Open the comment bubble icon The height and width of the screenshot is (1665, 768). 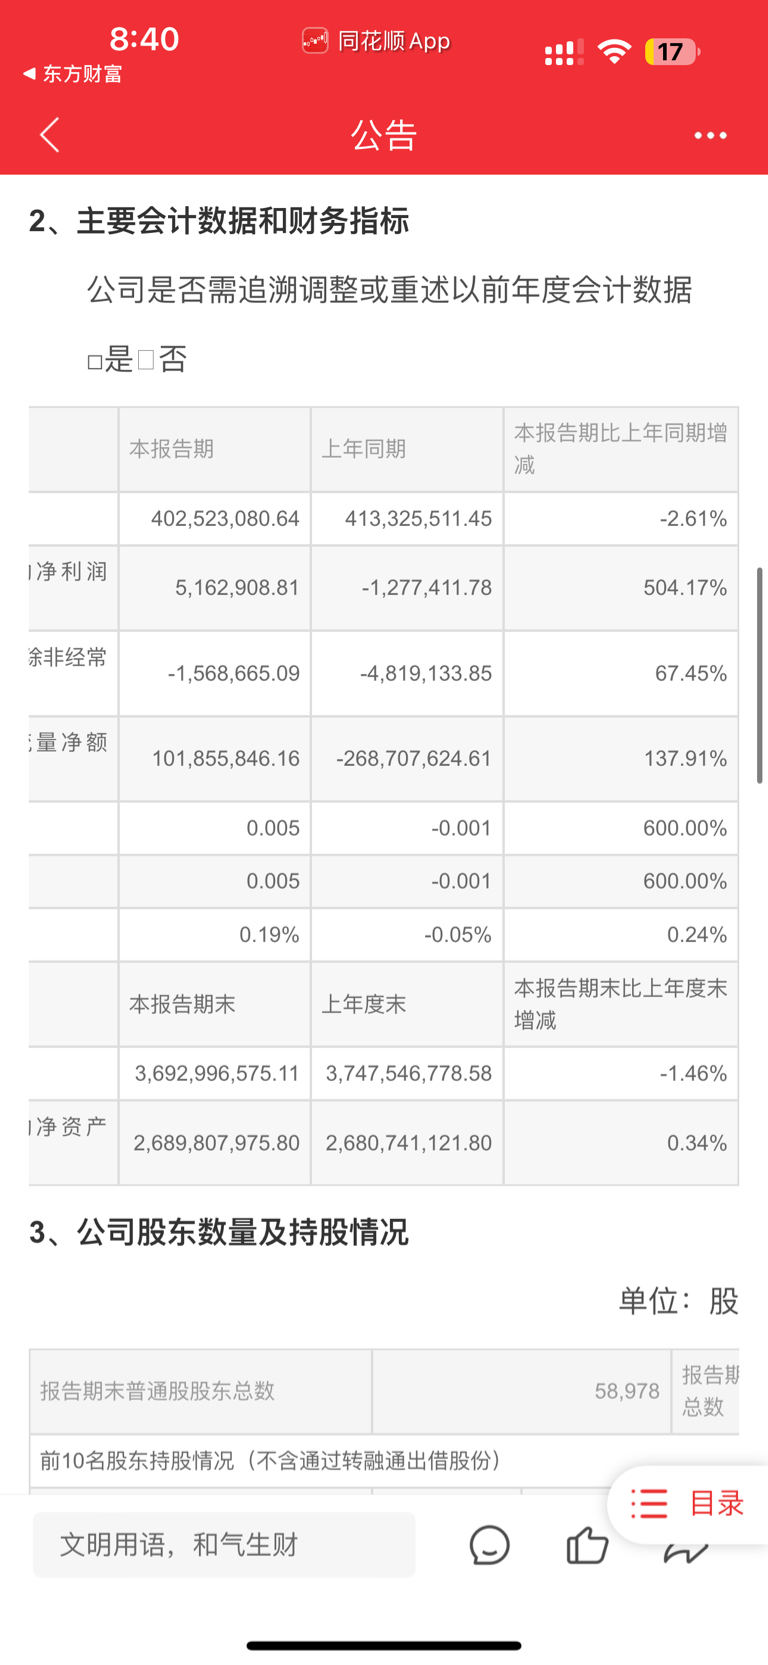click(490, 1545)
